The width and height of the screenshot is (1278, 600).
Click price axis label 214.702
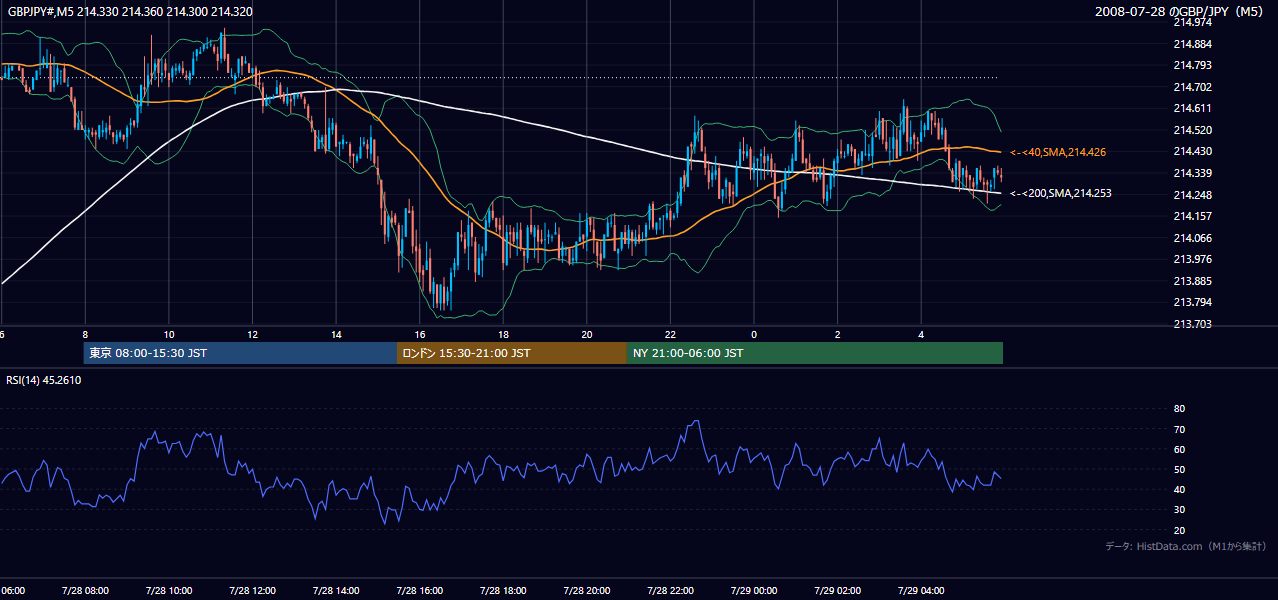point(1191,87)
